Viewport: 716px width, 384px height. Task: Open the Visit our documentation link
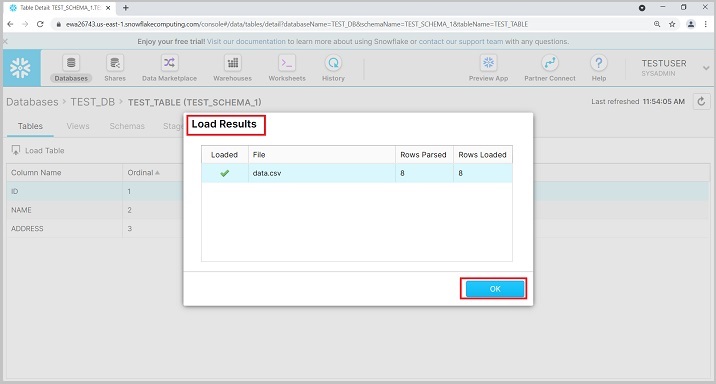pos(246,42)
